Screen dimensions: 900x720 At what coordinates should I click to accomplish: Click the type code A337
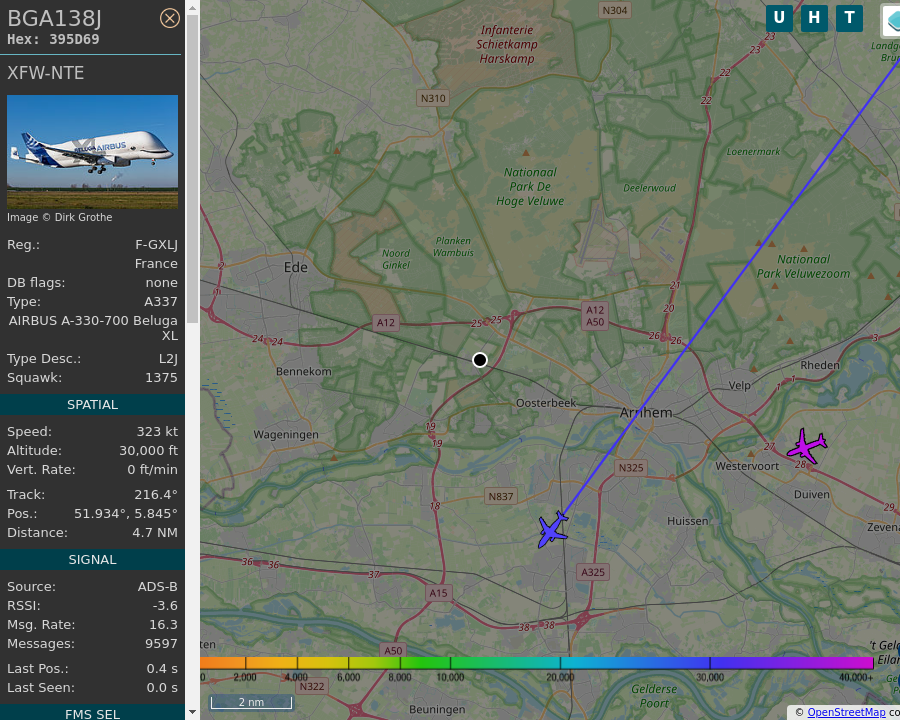pyautogui.click(x=161, y=302)
